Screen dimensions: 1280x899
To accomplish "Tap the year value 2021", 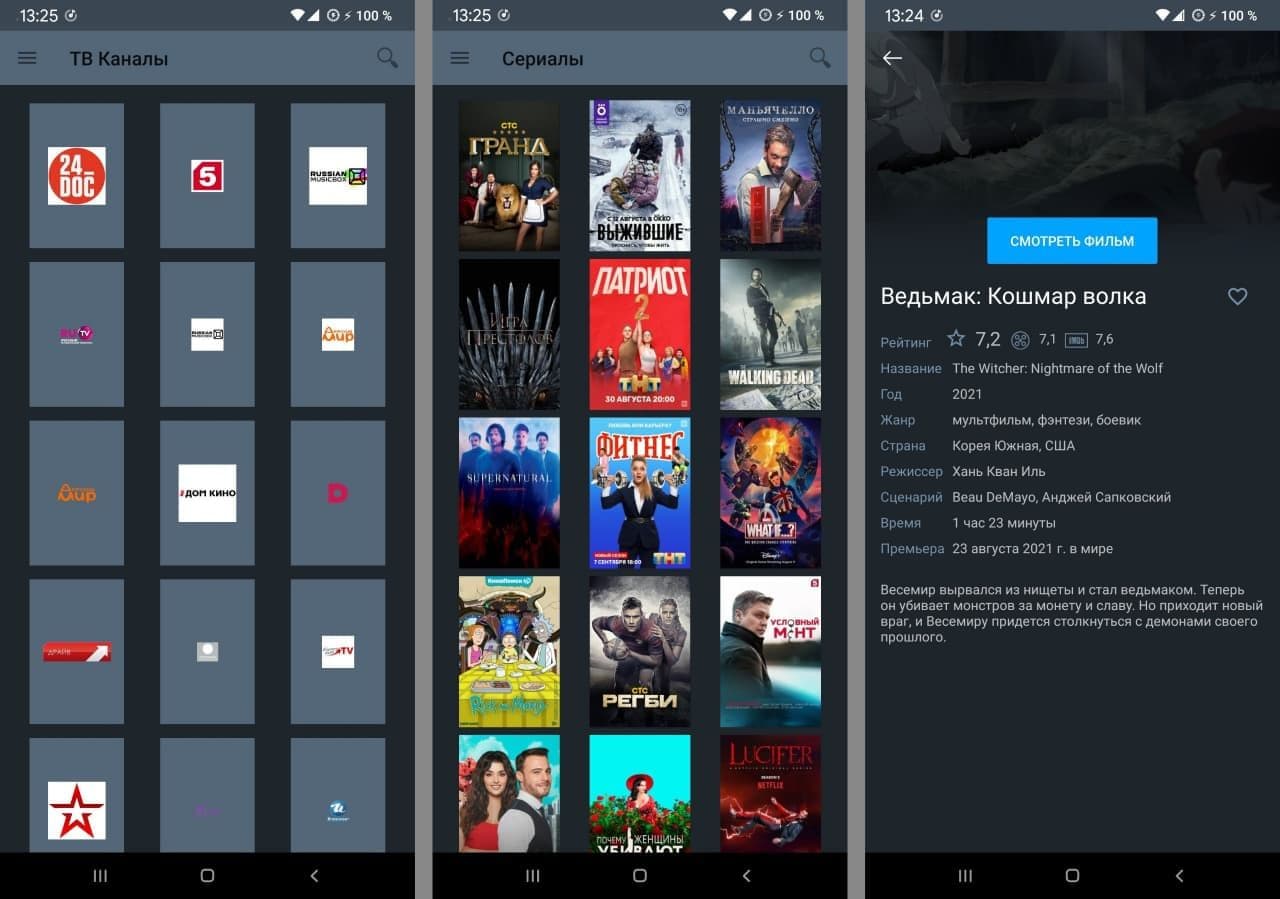I will [967, 394].
